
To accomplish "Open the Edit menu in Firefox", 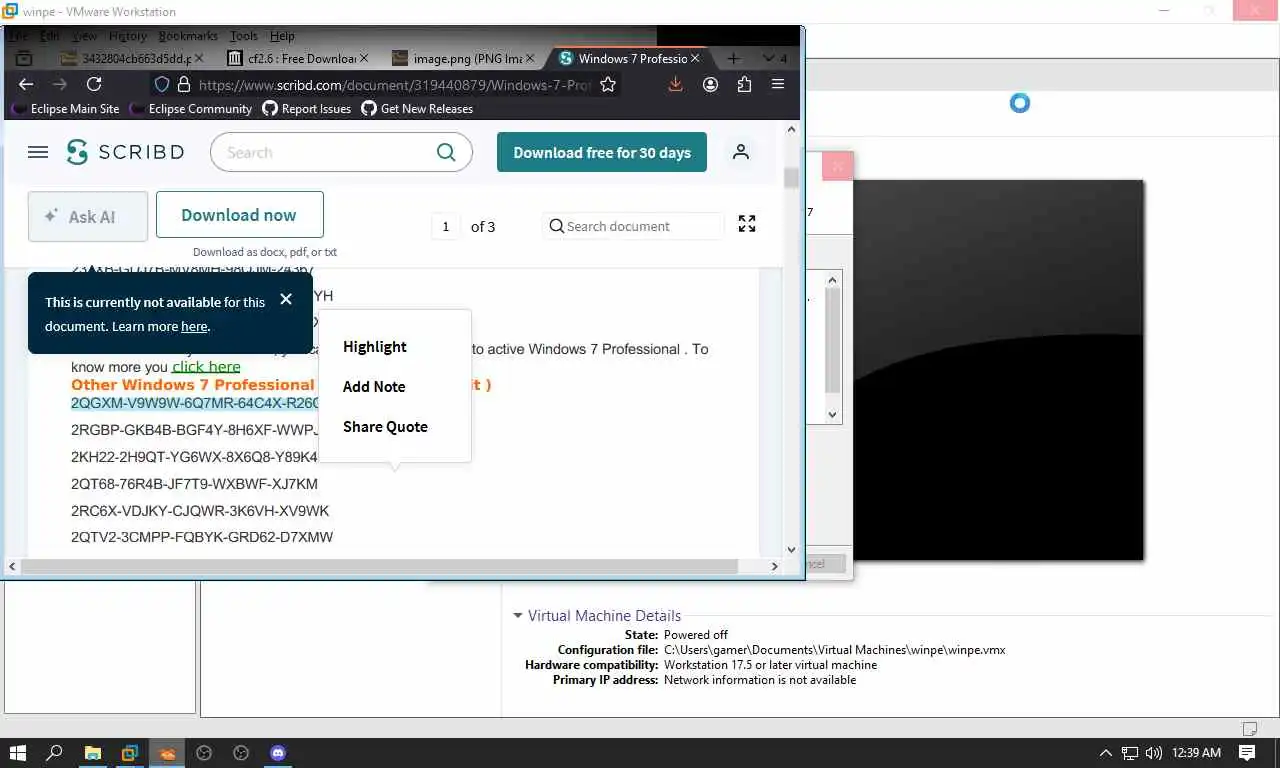I will [49, 36].
